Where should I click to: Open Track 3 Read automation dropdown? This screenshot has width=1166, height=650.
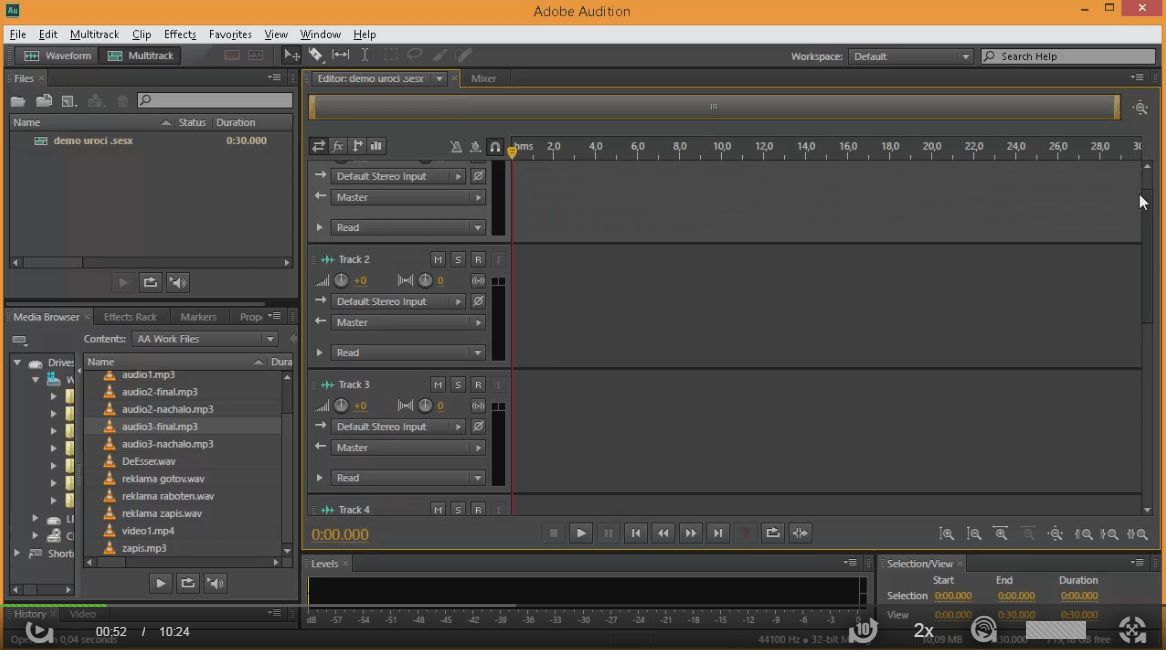tap(408, 478)
